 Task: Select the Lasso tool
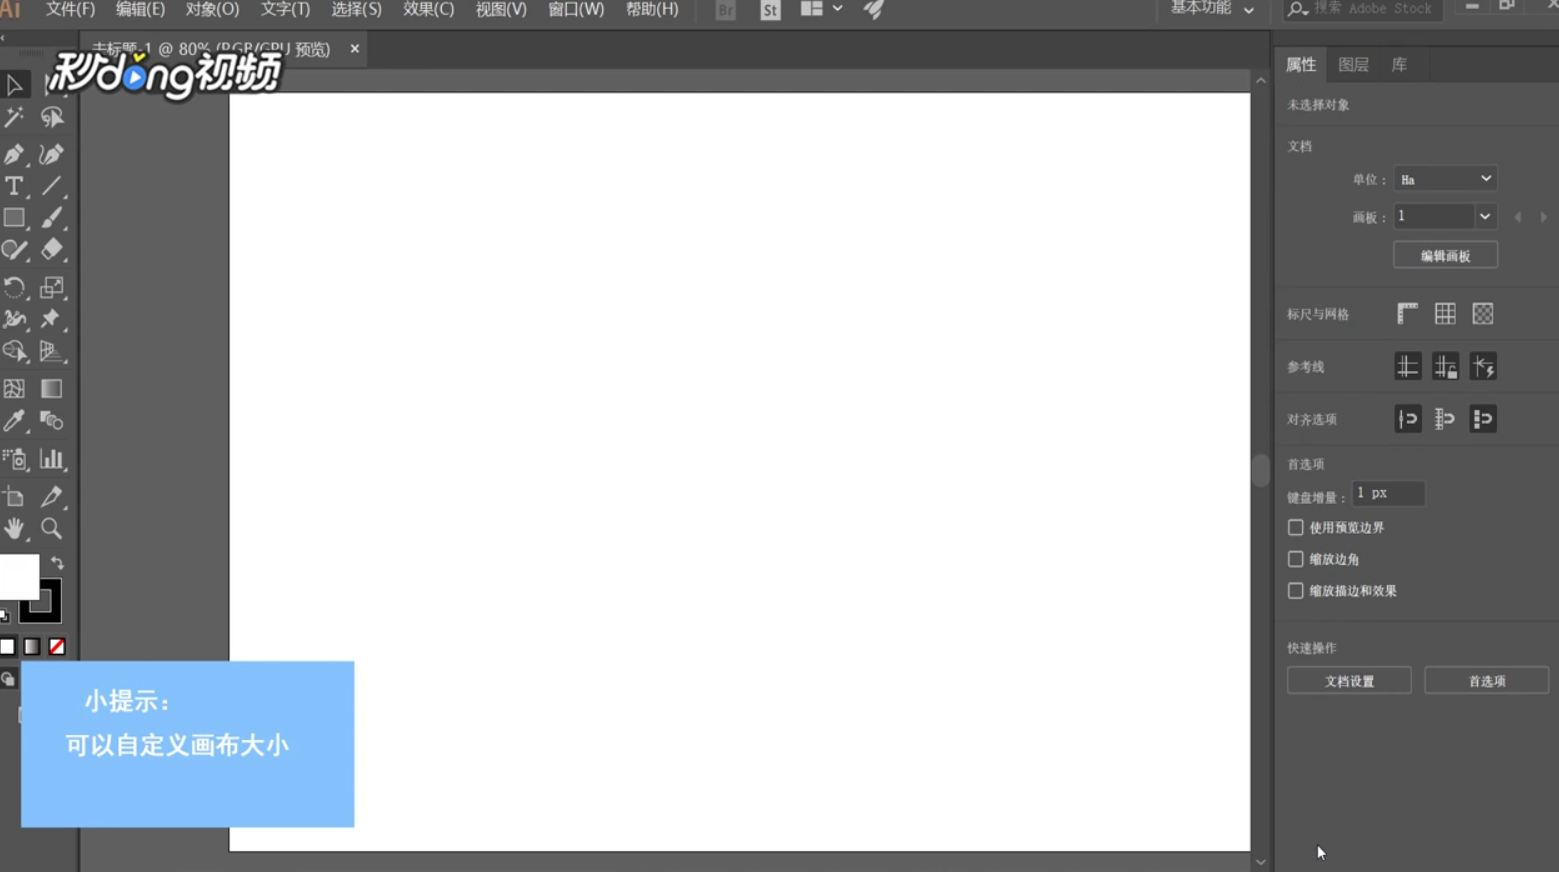52,118
